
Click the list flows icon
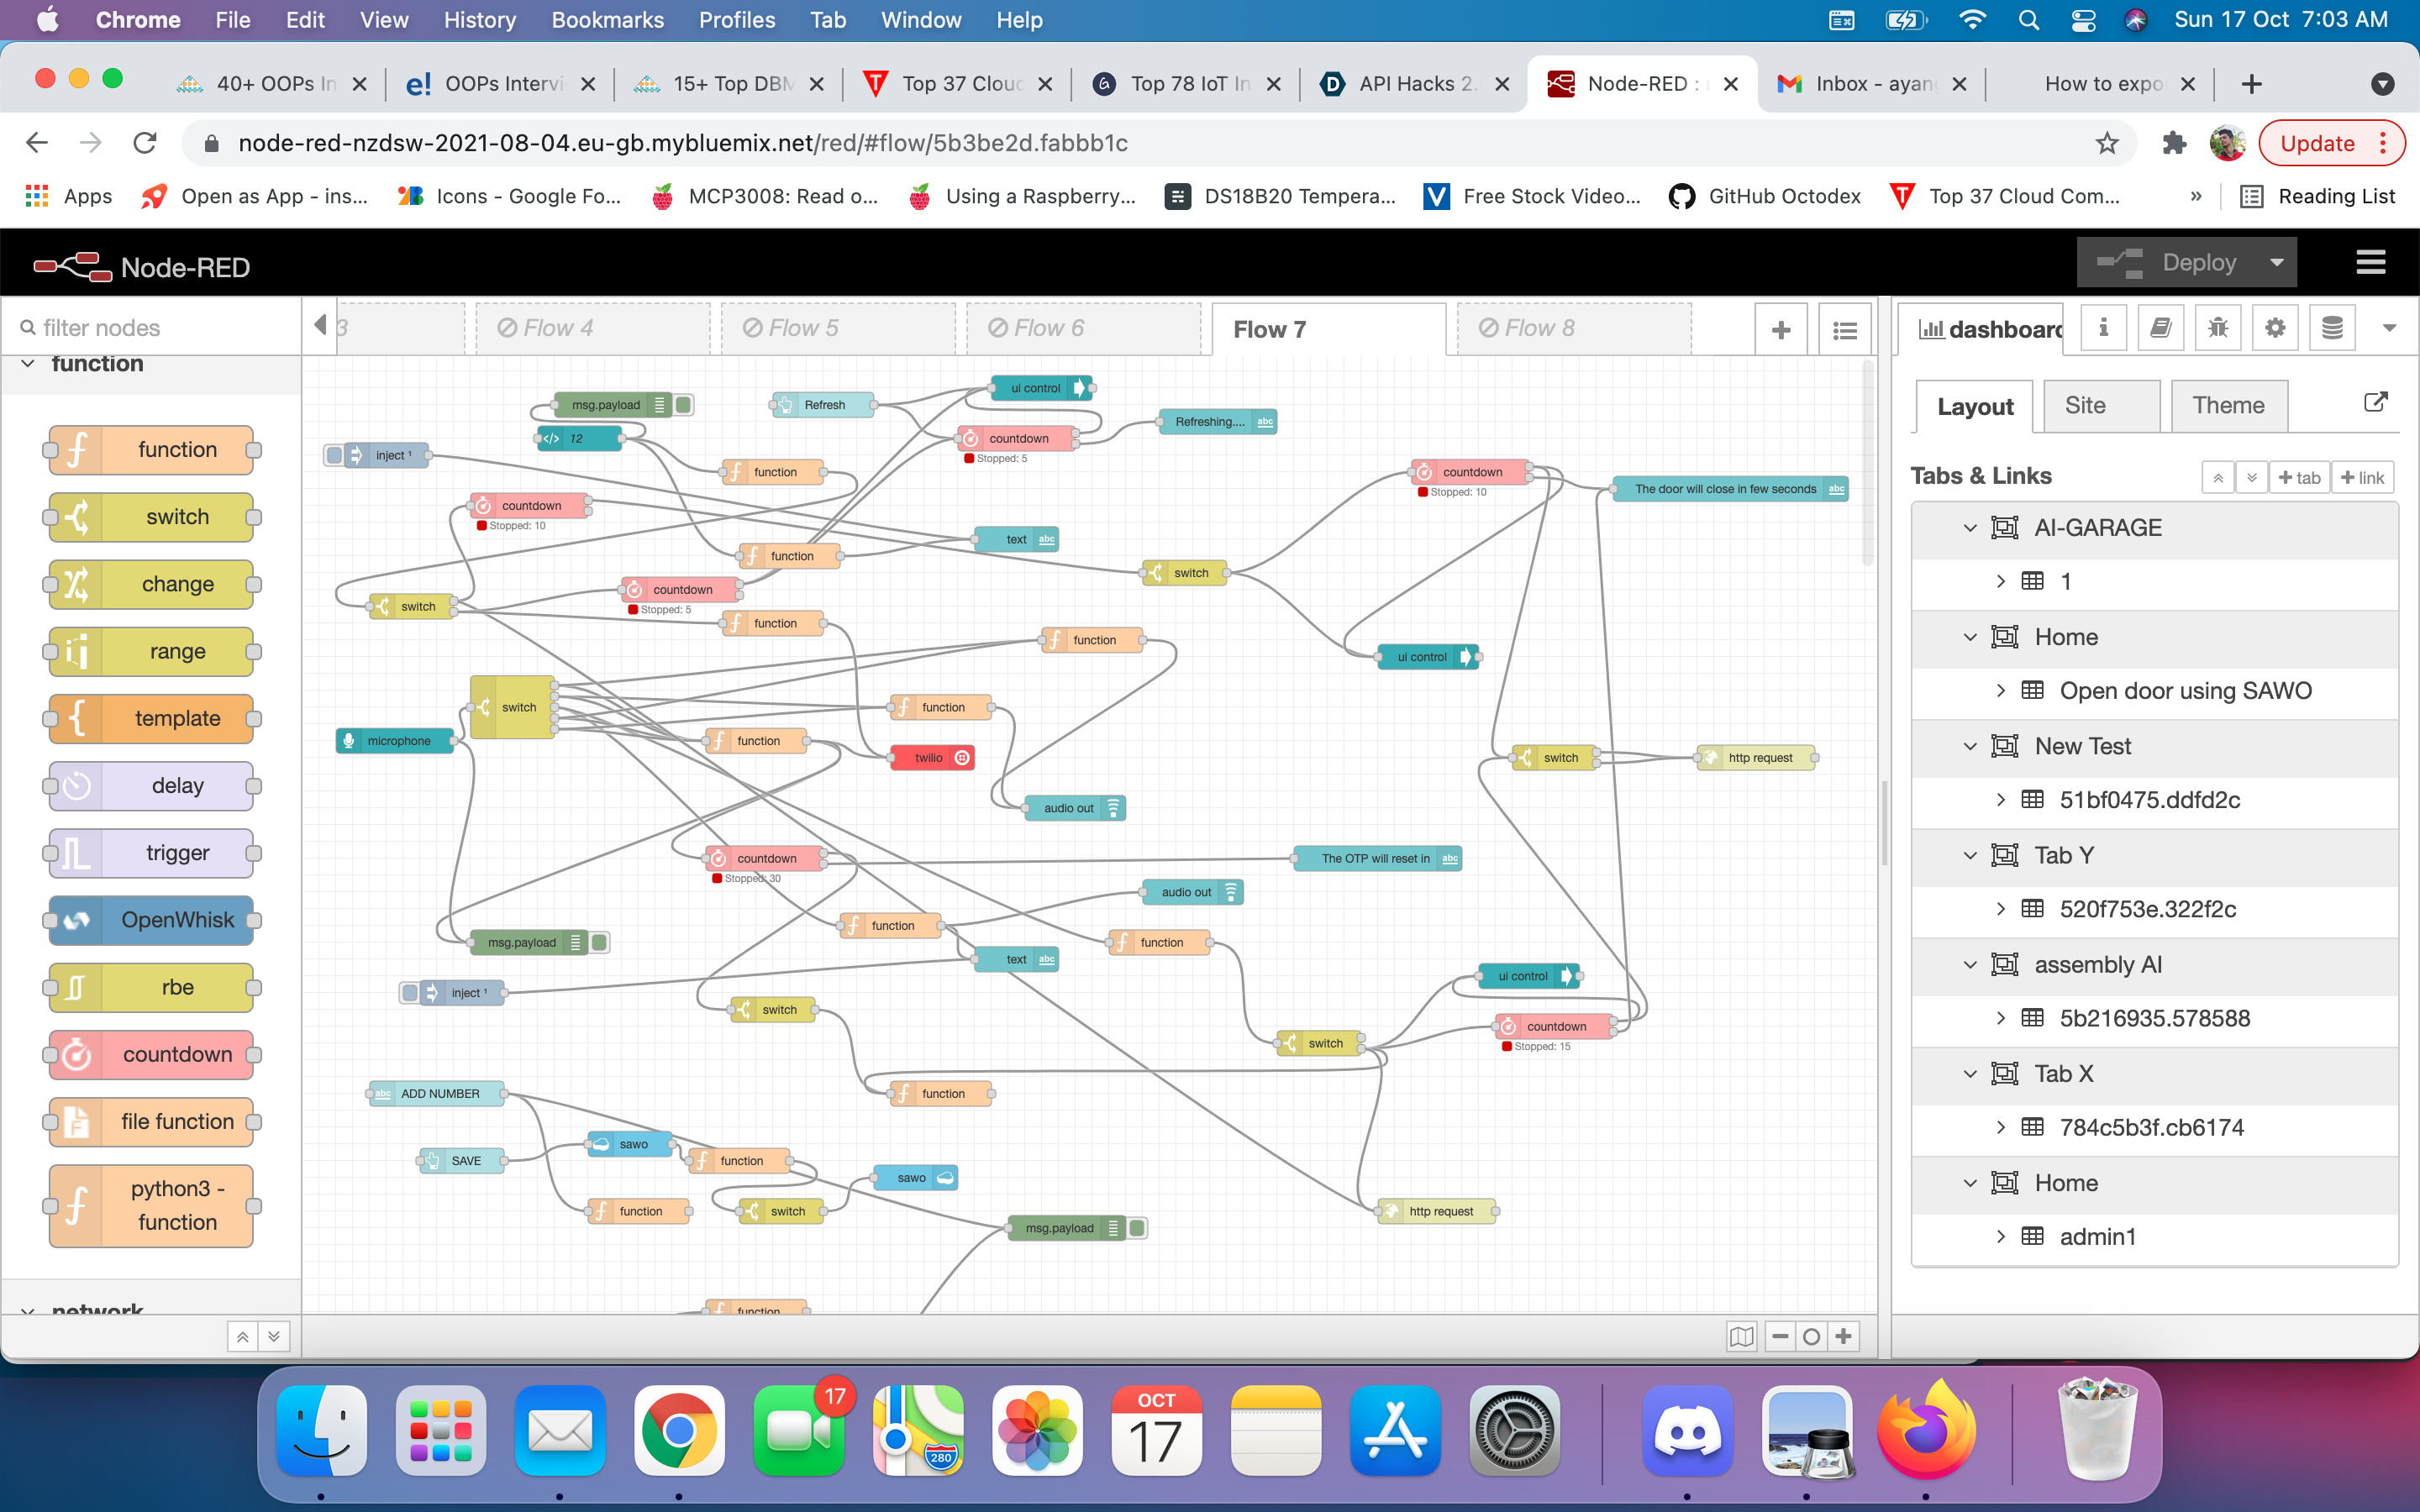(x=1844, y=330)
